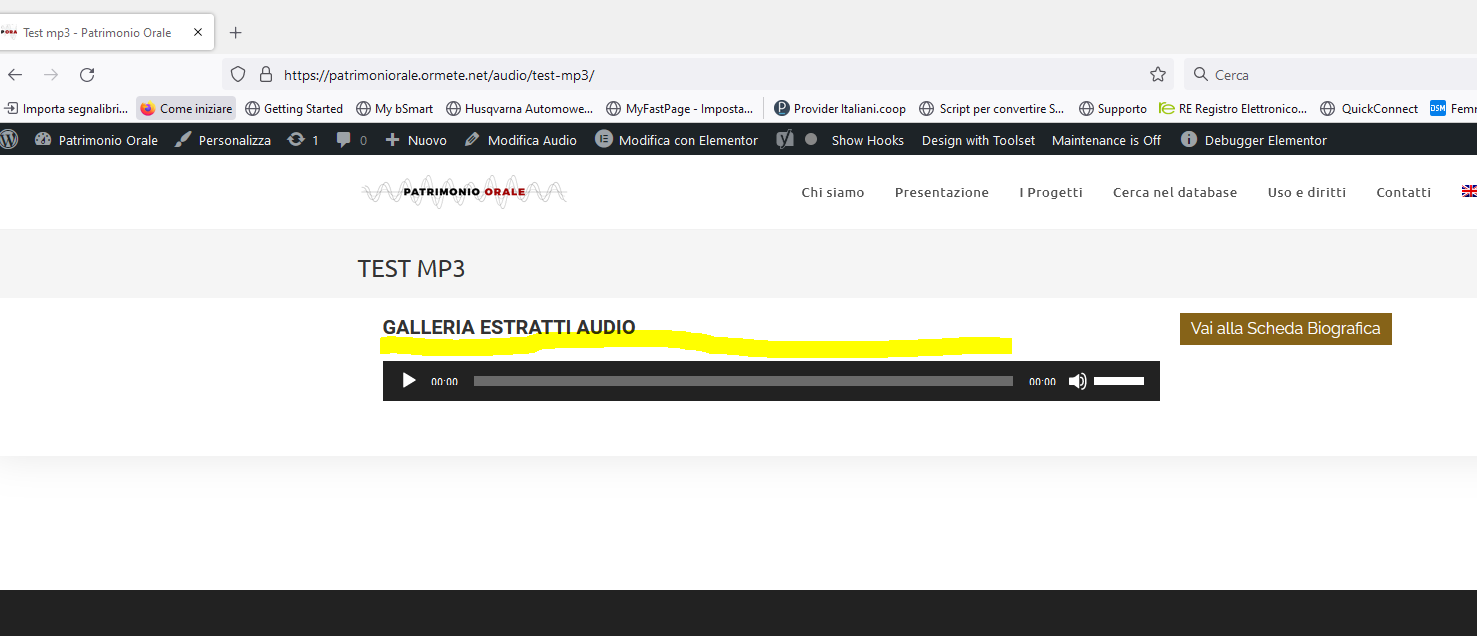Open Modifica con Elementor
This screenshot has width=1477, height=636.
tap(676, 140)
